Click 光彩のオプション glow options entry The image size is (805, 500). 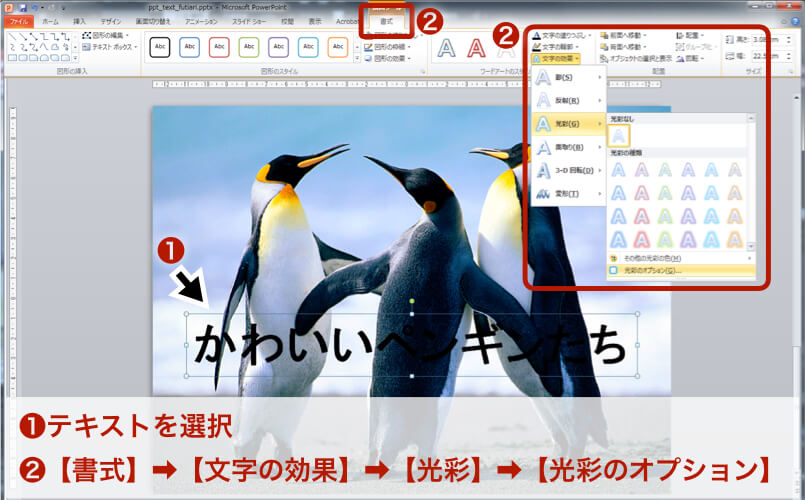pos(681,270)
